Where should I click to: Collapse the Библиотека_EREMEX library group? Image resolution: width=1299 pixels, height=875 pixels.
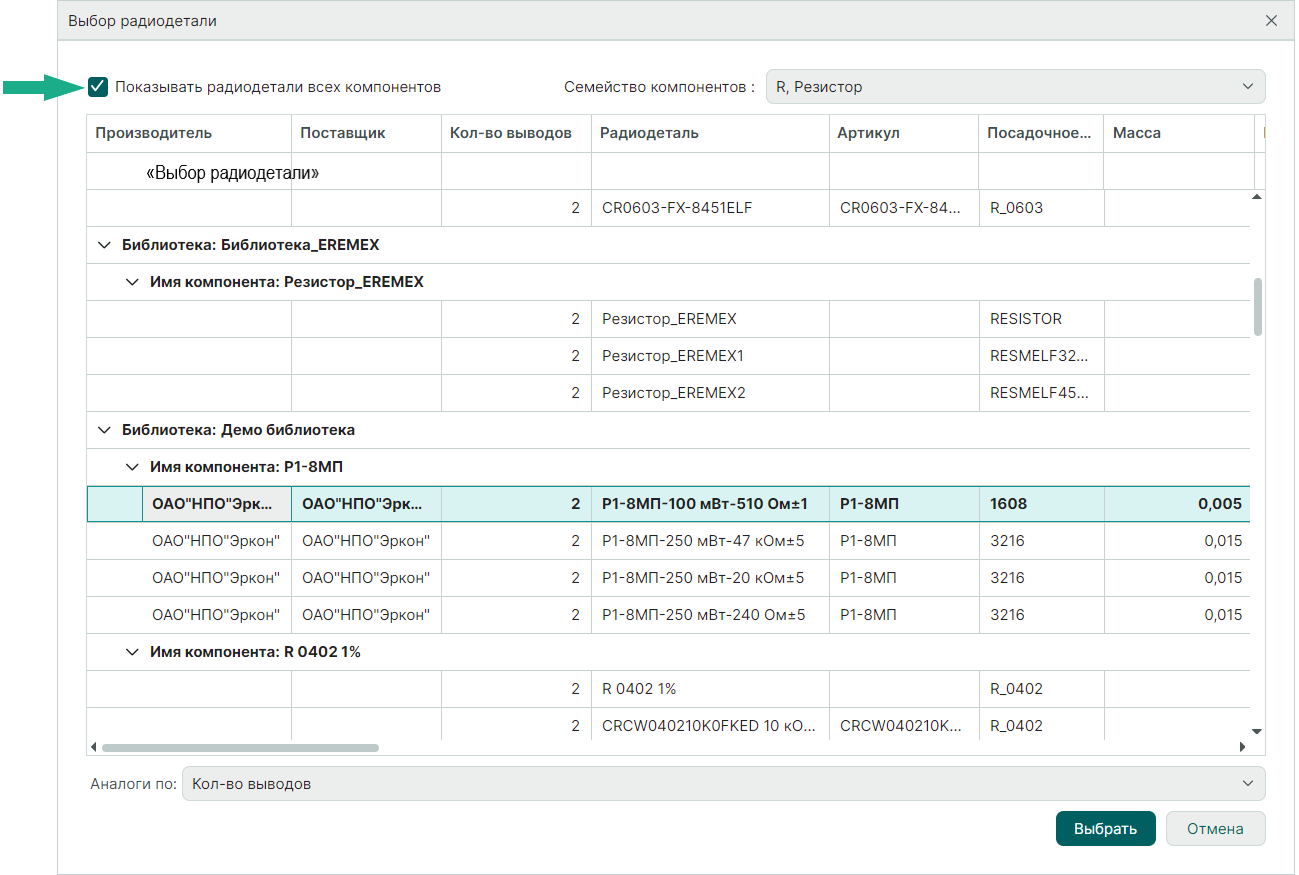pos(104,245)
